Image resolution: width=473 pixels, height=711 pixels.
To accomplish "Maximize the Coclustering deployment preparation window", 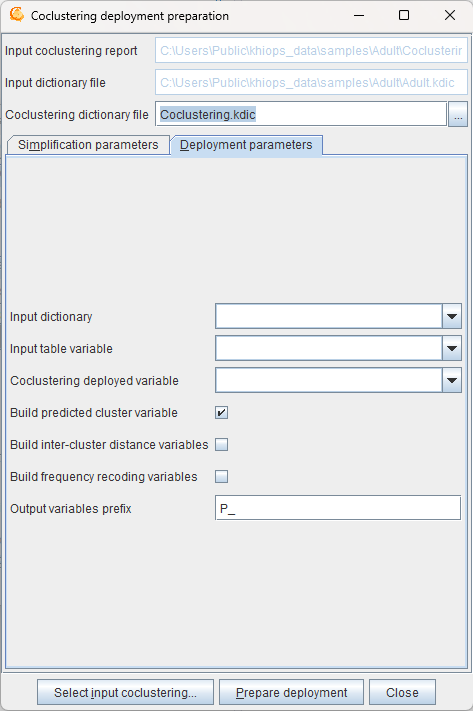I will point(404,15).
